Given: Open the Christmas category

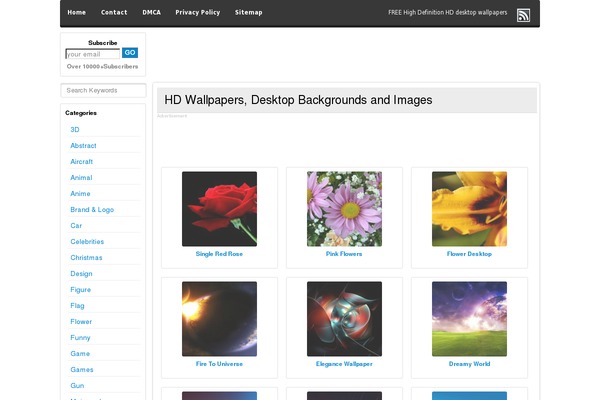Looking at the screenshot, I should (x=86, y=258).
